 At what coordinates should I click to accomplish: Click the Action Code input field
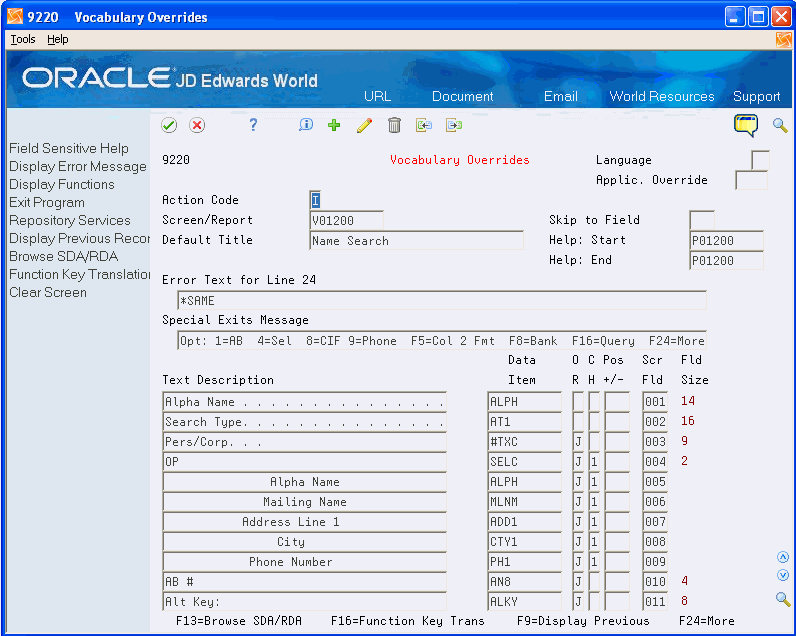pyautogui.click(x=315, y=200)
